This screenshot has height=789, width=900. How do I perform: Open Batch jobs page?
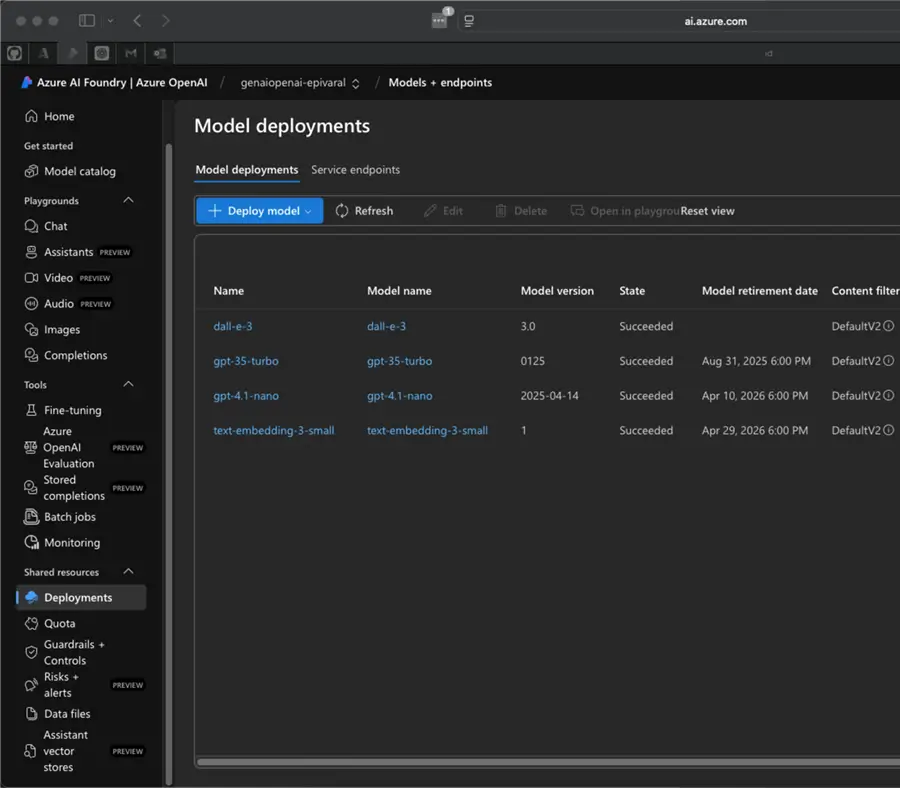coord(69,517)
